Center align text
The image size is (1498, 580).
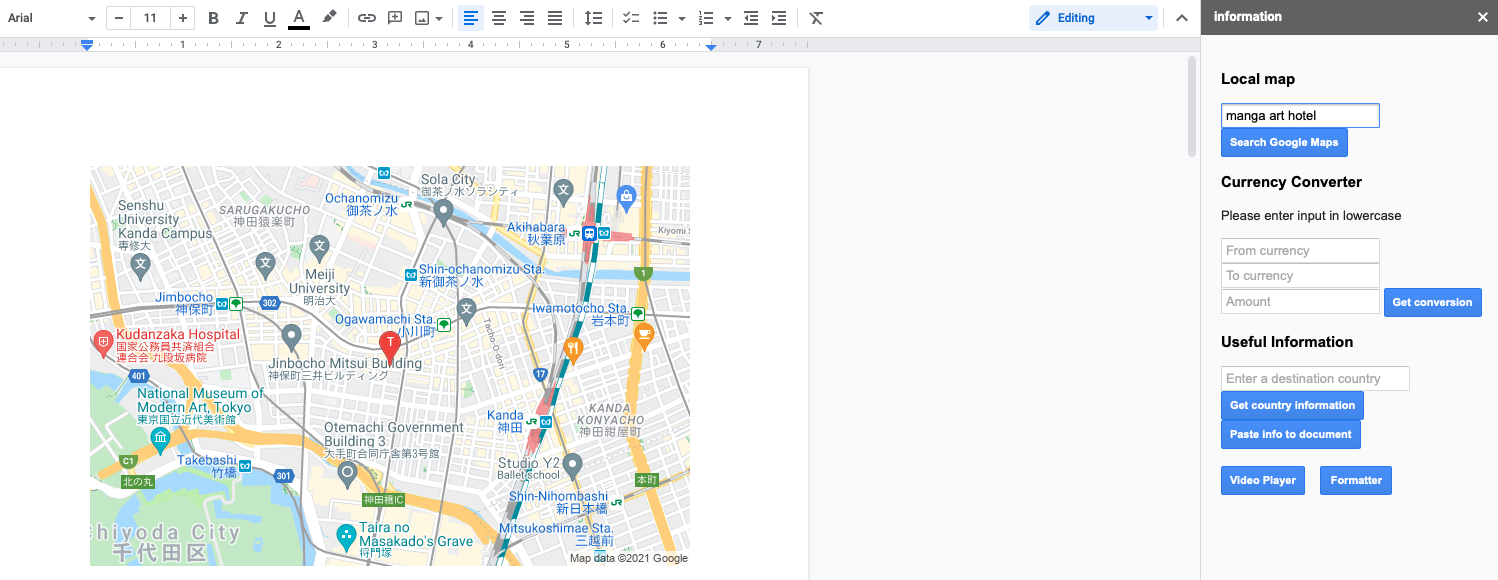[499, 18]
